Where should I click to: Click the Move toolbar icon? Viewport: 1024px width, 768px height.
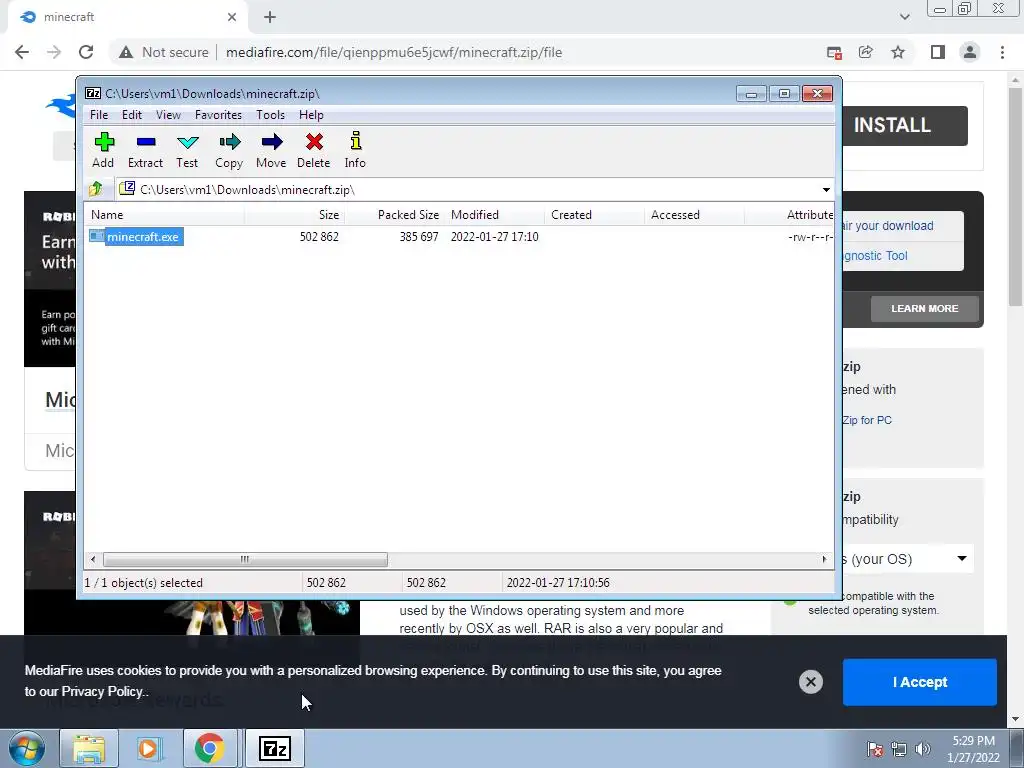coord(271,150)
